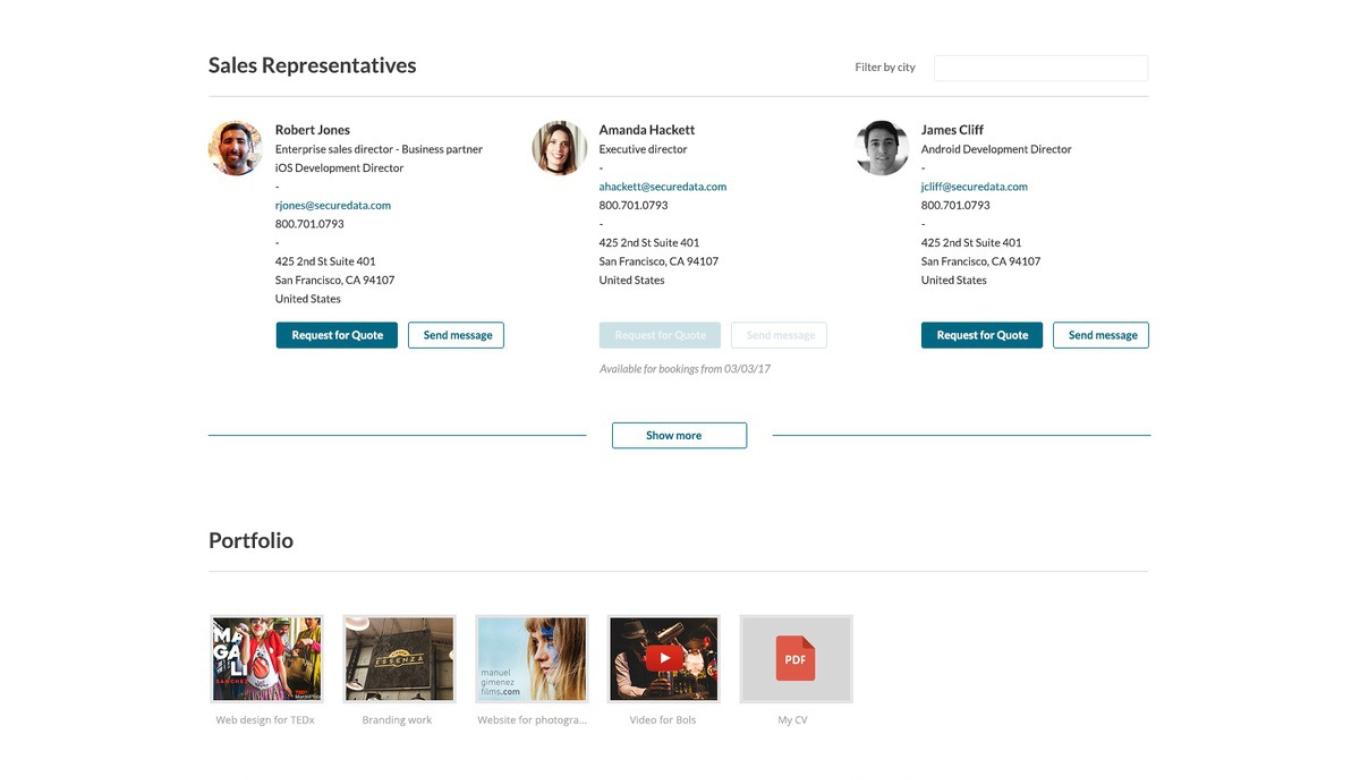Click the Portfolio heading
This screenshot has width=1360, height=780.
point(251,540)
